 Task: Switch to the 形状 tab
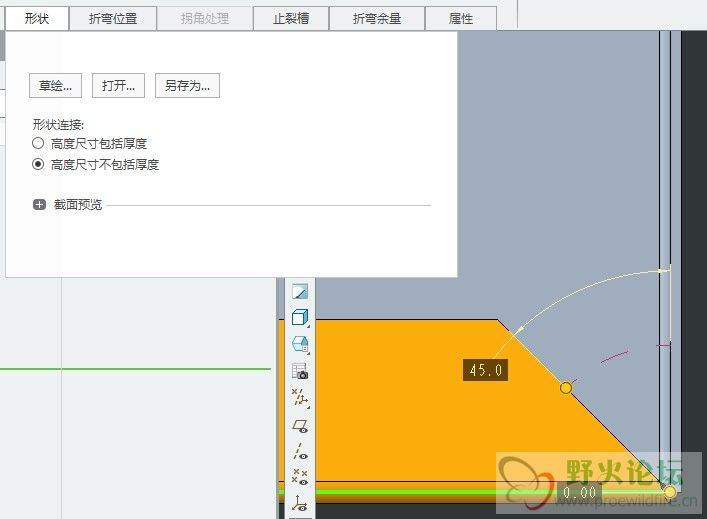click(x=37, y=18)
